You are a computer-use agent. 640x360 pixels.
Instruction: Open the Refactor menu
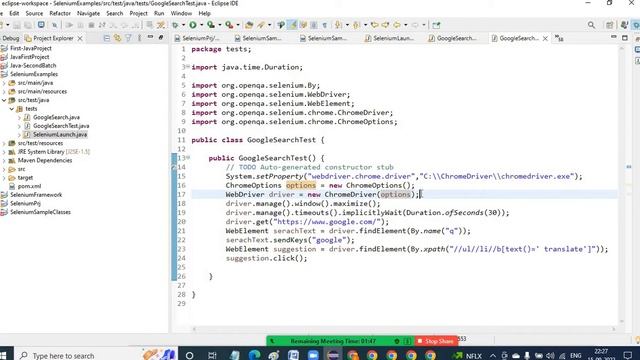[60, 13]
